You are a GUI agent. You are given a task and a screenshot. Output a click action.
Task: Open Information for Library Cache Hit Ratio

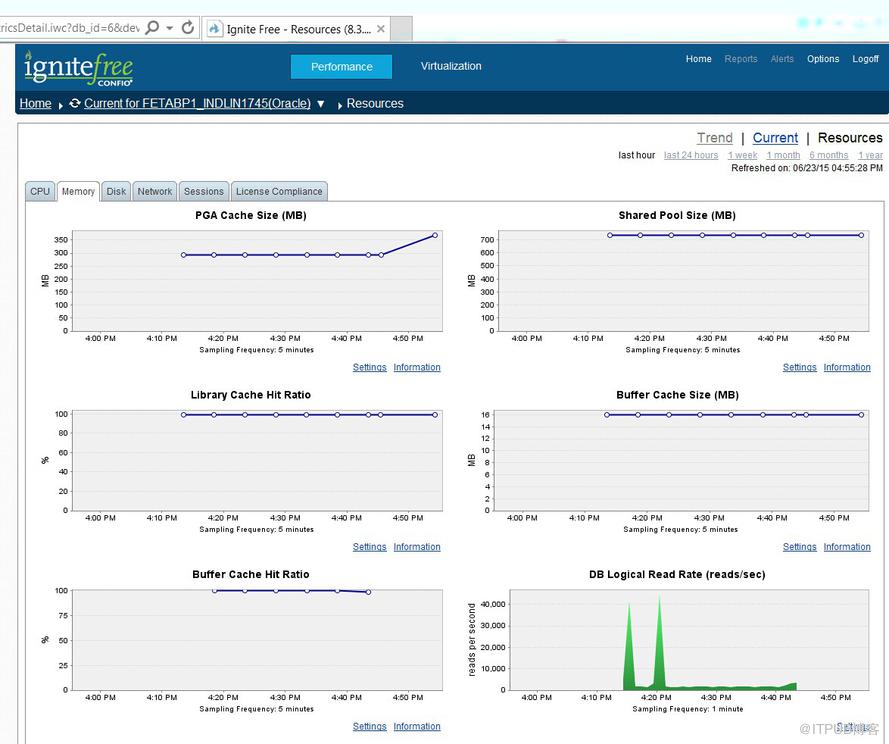click(417, 547)
